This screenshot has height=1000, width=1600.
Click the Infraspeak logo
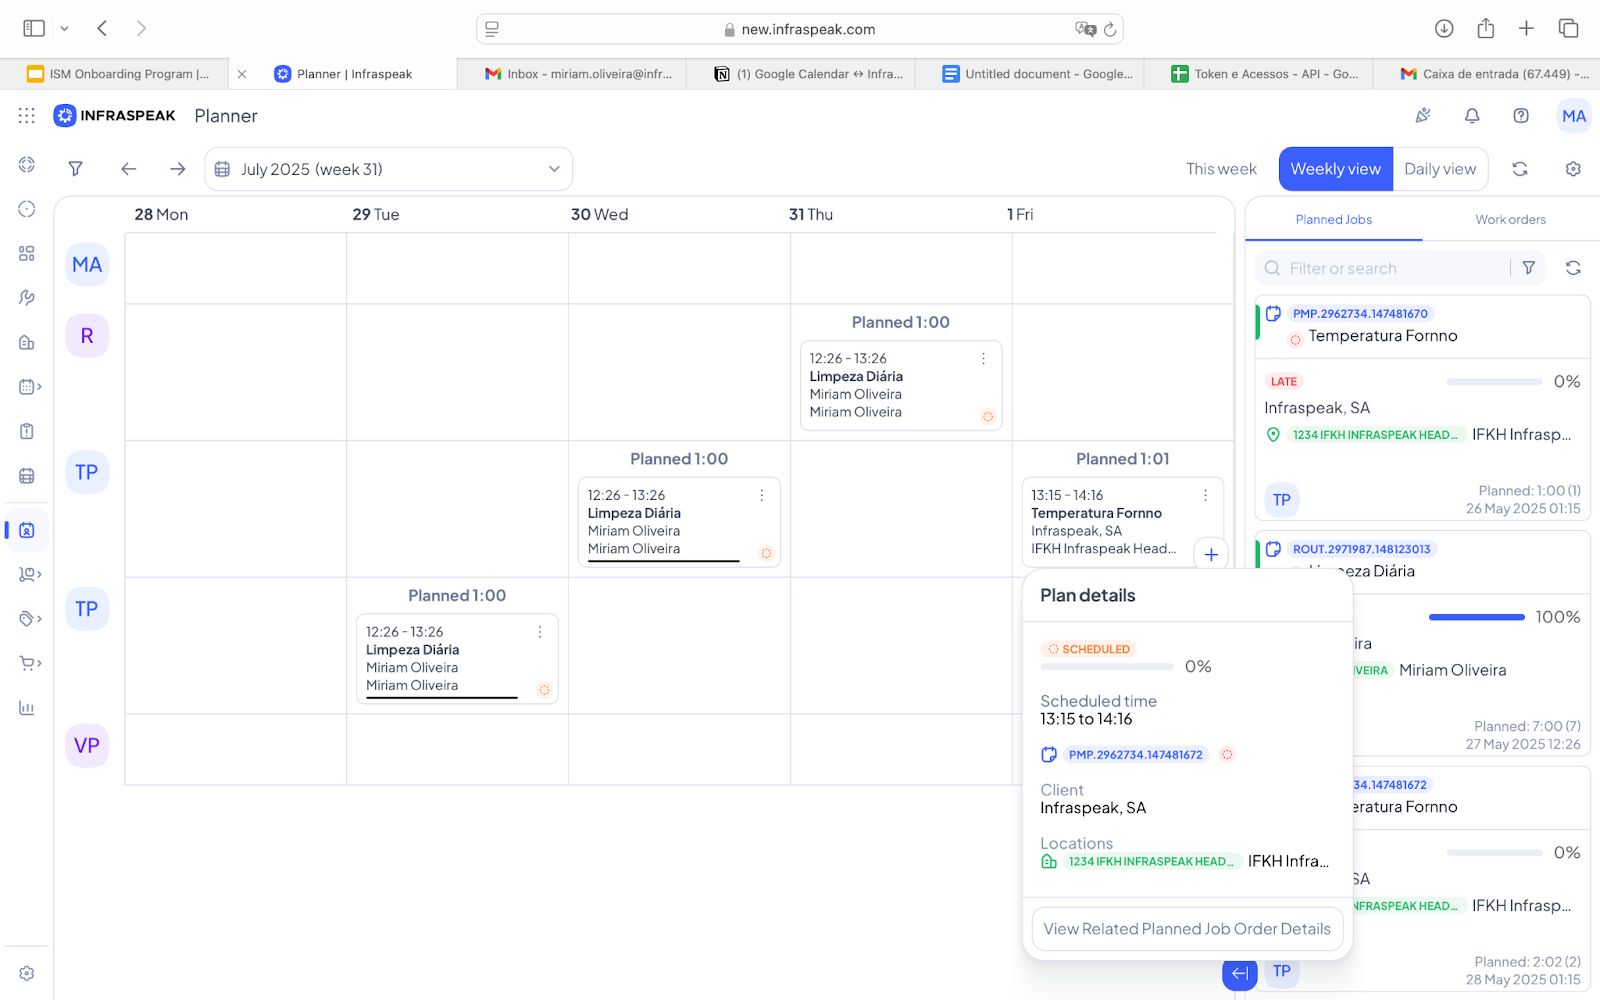click(115, 116)
